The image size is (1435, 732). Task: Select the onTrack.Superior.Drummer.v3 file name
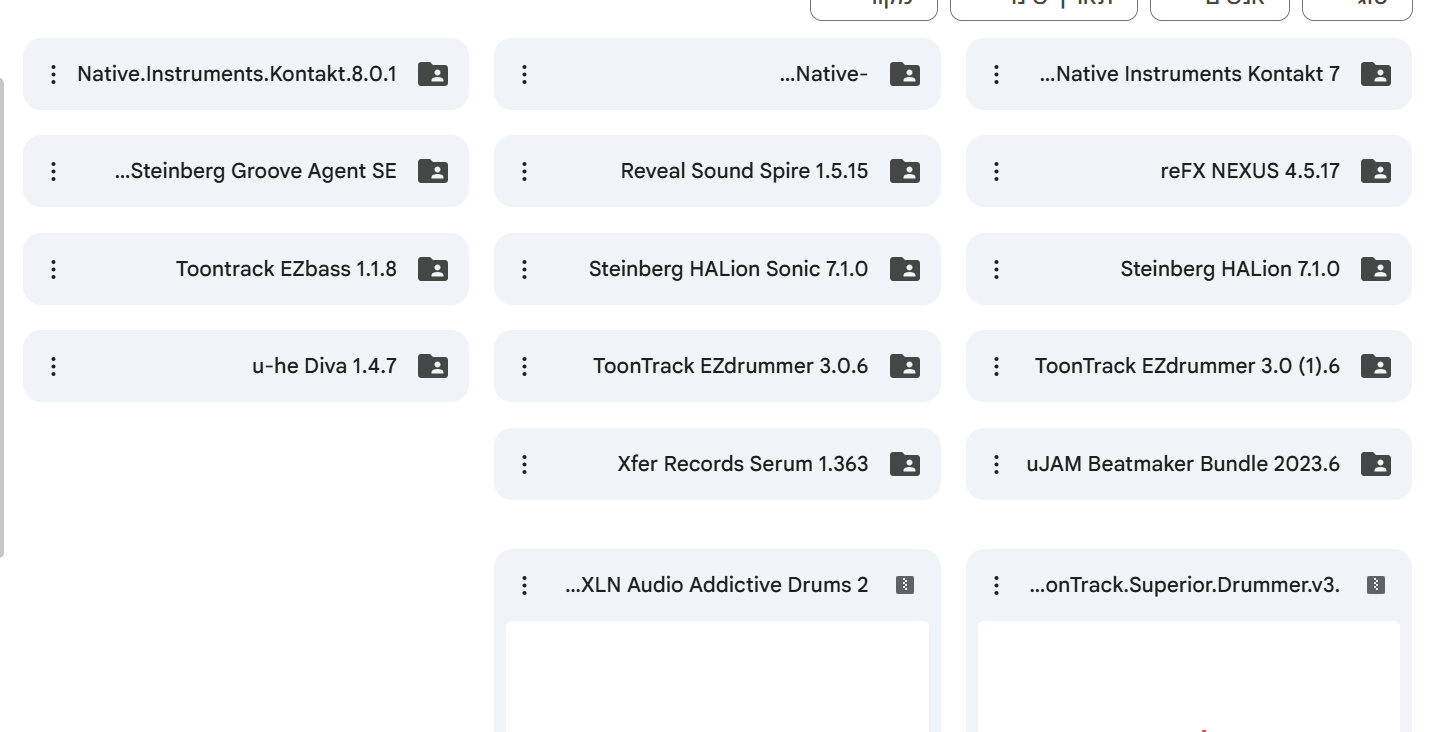1184,585
